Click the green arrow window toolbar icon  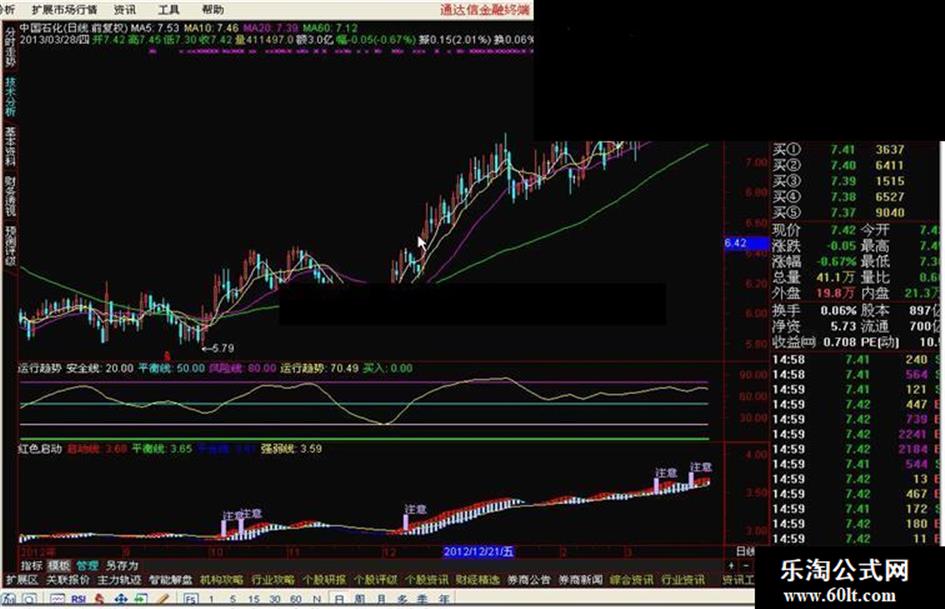coord(141,599)
